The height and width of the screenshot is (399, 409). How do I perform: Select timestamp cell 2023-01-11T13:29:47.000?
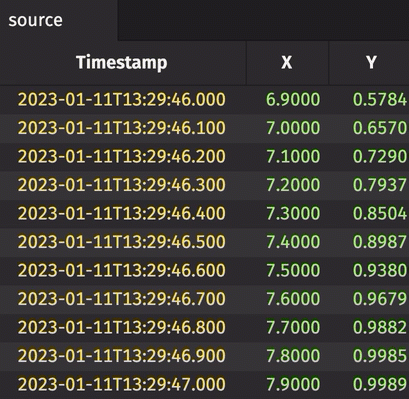[x=122, y=384]
